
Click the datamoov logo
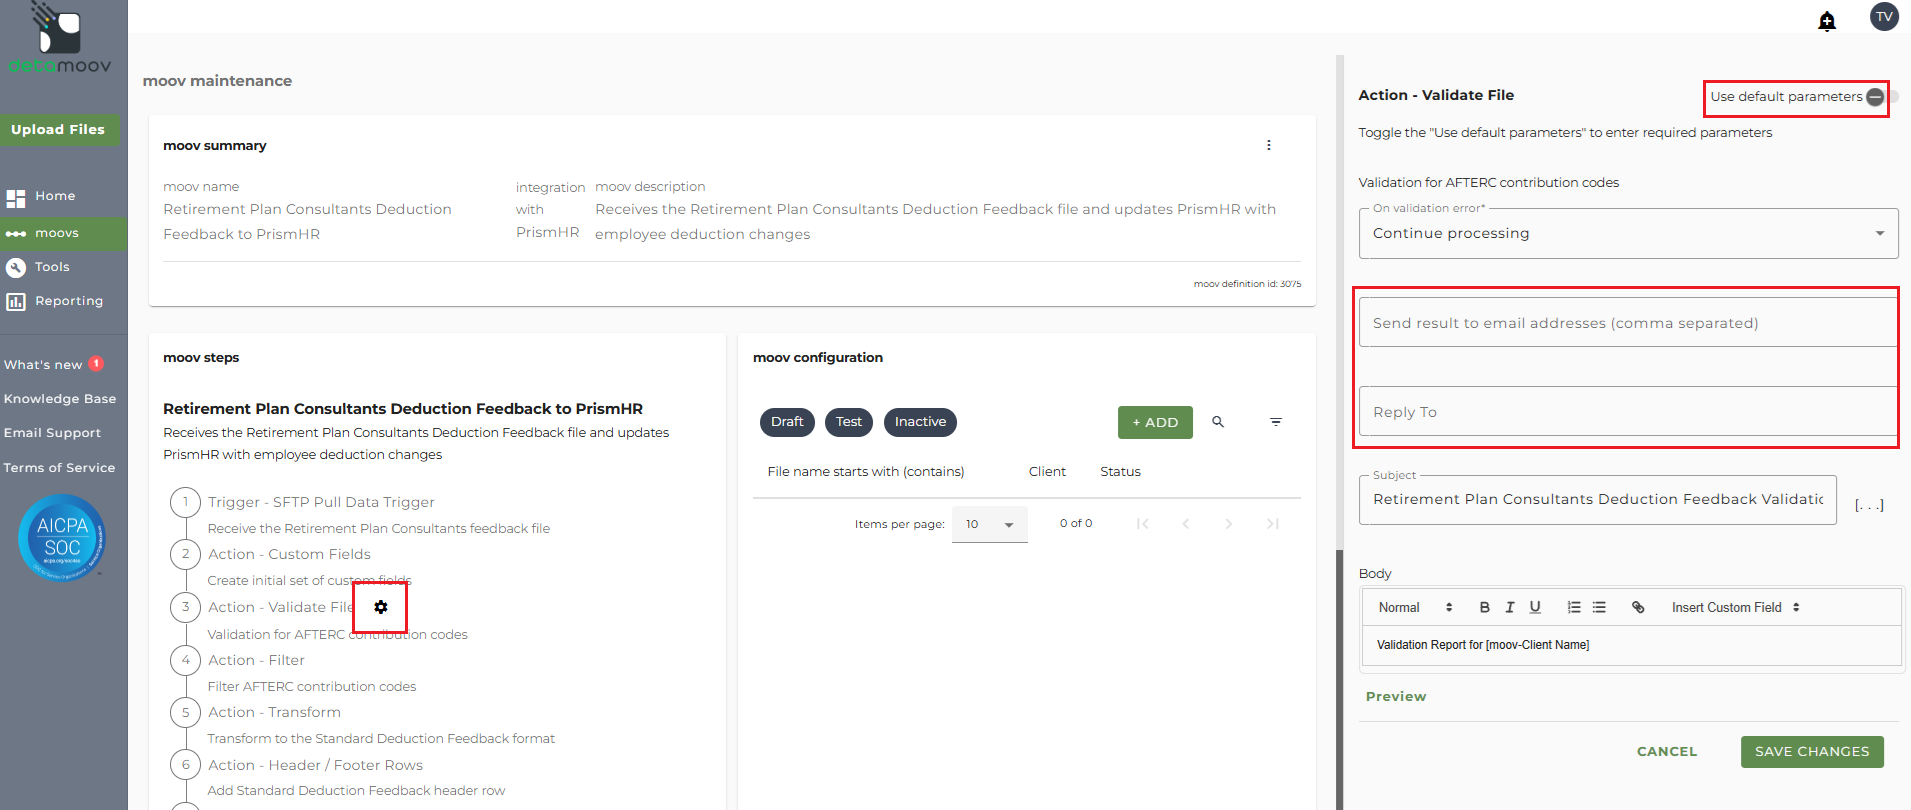pyautogui.click(x=60, y=39)
